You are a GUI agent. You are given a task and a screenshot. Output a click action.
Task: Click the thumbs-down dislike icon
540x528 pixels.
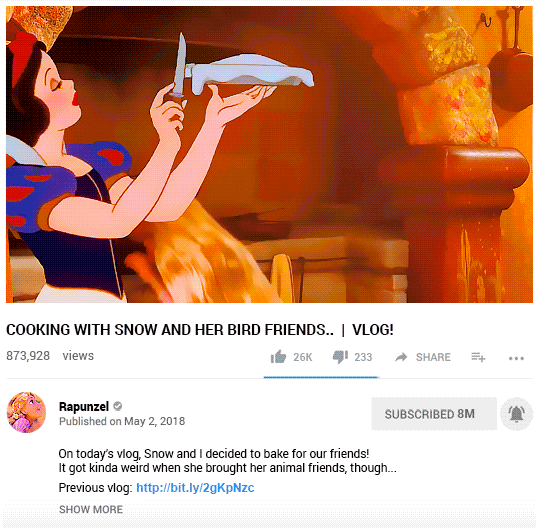[340, 357]
